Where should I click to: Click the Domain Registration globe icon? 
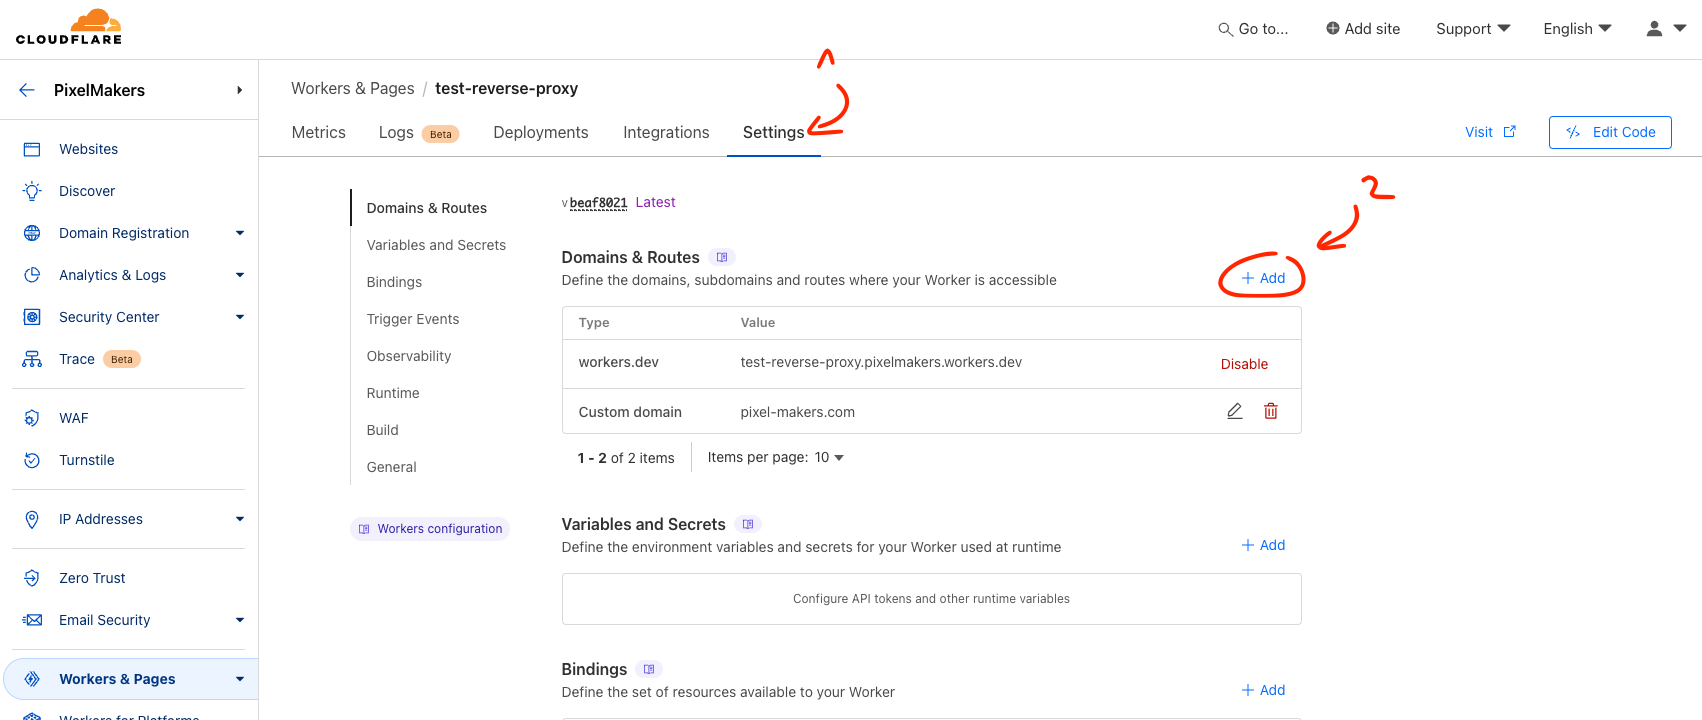click(32, 233)
